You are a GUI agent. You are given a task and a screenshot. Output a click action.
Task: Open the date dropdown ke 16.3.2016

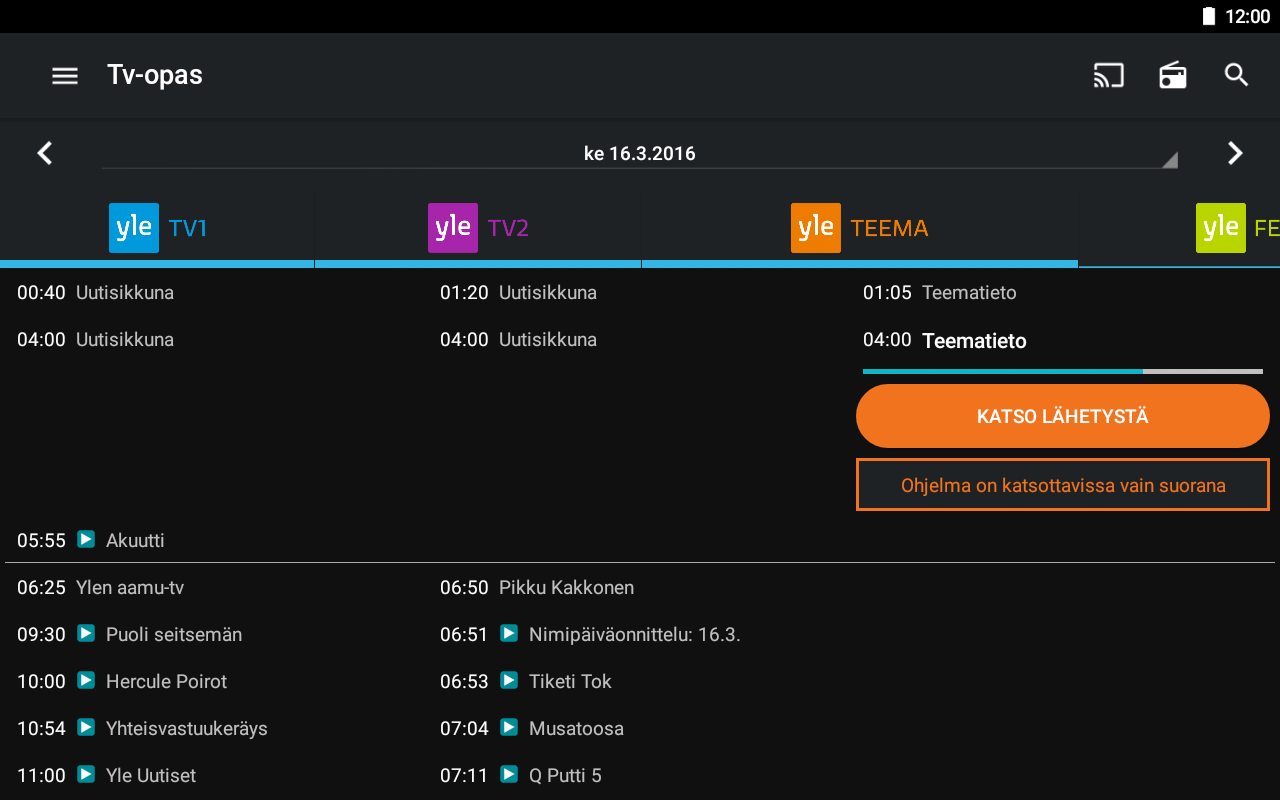[640, 154]
